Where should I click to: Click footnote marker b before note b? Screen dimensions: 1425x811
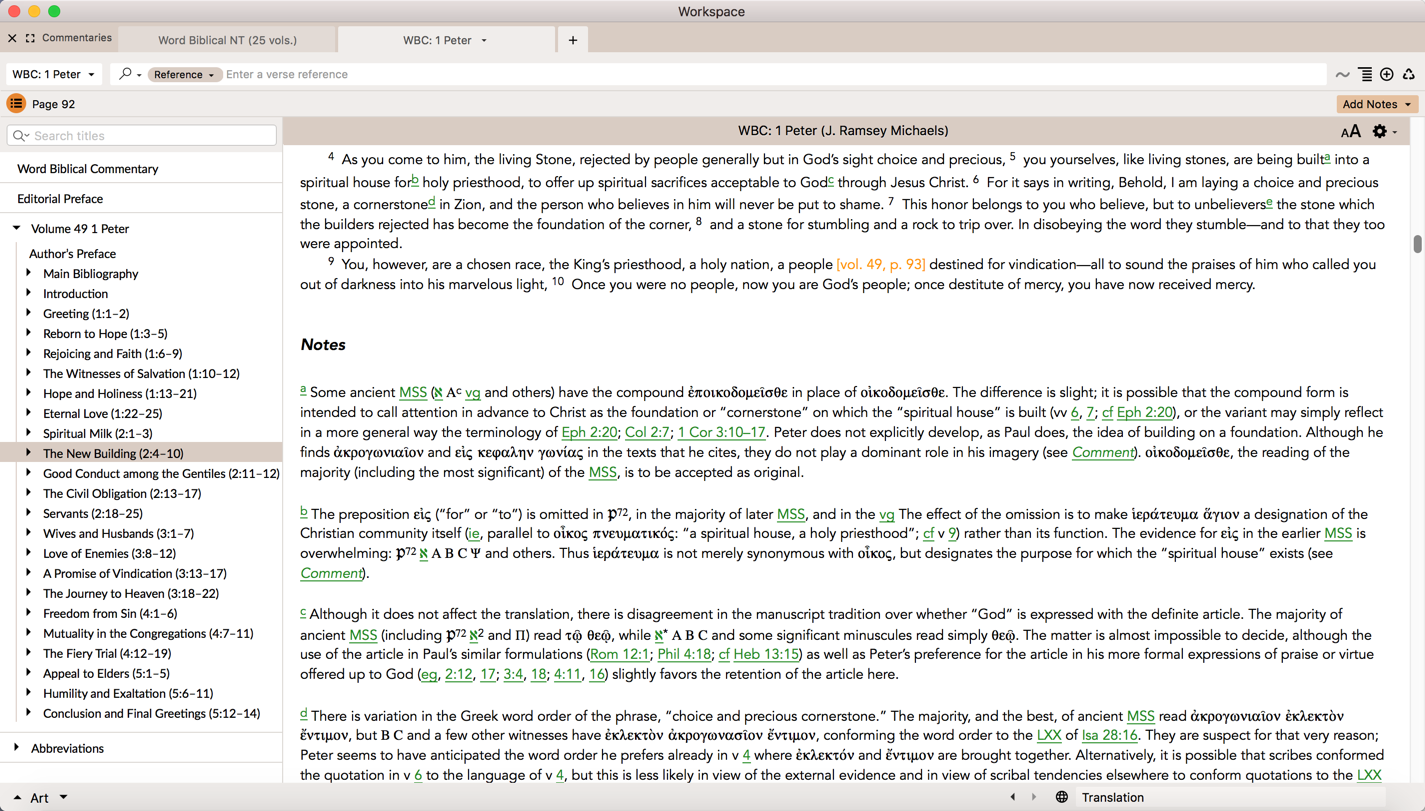[304, 512]
